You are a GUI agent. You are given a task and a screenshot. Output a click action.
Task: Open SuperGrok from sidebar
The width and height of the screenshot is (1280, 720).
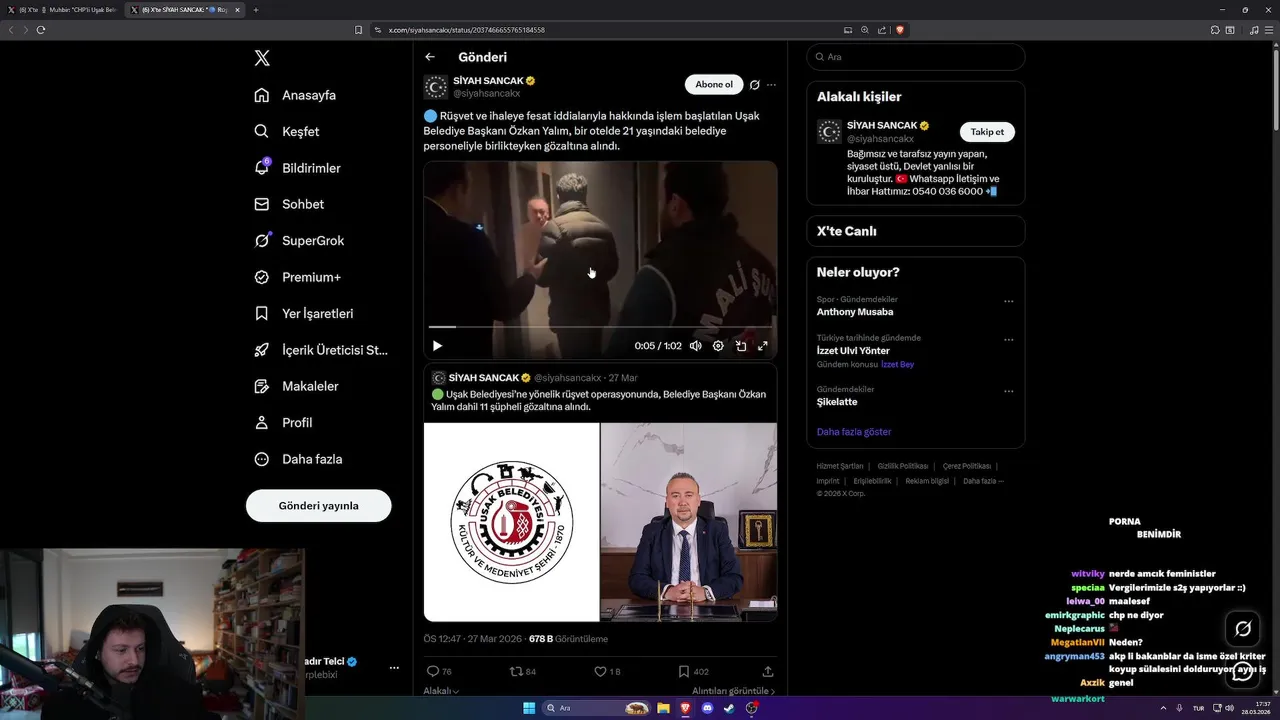(x=299, y=240)
